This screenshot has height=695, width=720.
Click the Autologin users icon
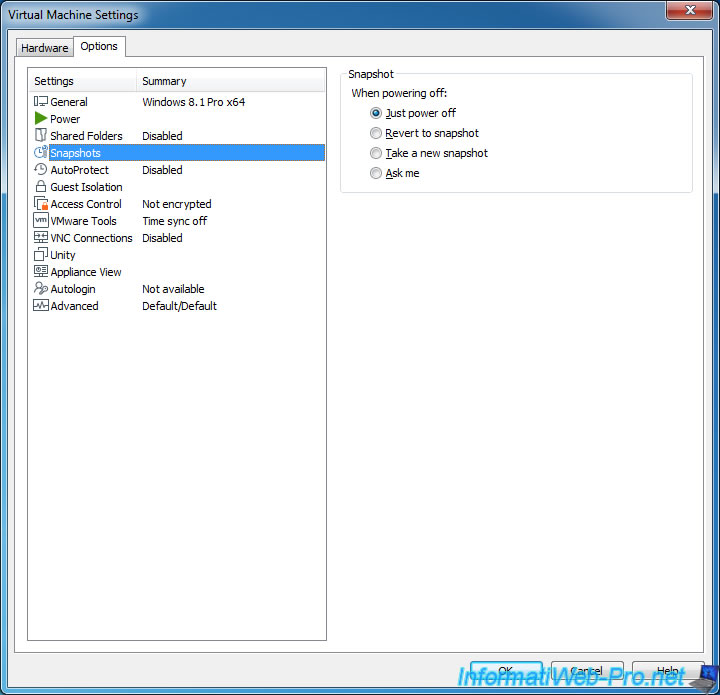(41, 289)
